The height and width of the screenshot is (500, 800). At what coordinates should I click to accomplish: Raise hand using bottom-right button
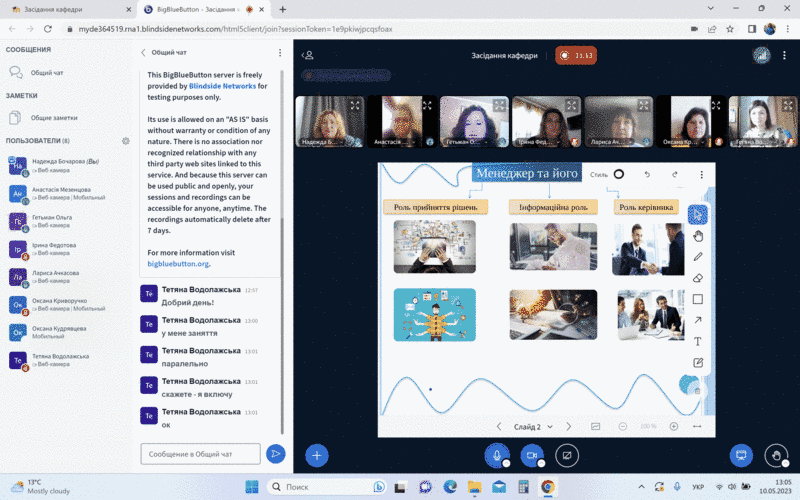(777, 455)
